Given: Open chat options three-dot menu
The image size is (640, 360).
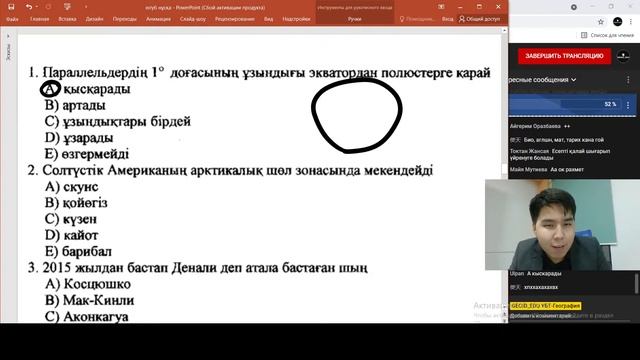Looking at the screenshot, I should click(x=628, y=80).
